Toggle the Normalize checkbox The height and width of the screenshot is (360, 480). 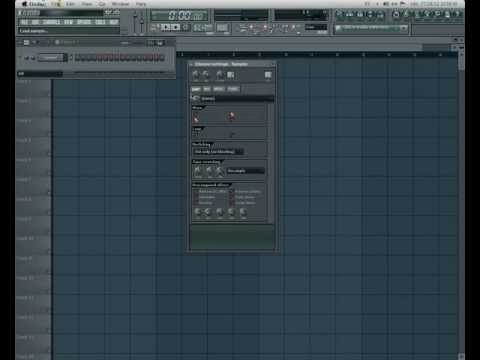(196, 197)
